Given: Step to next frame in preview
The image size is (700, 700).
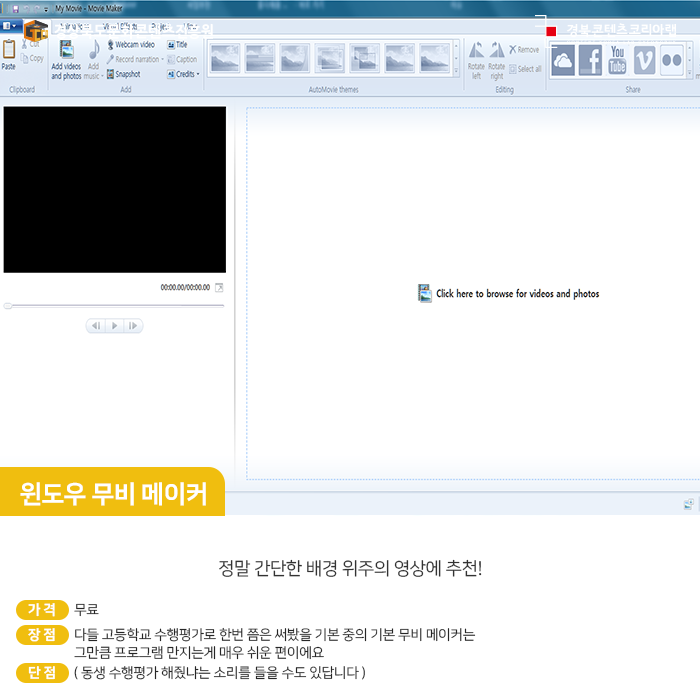Looking at the screenshot, I should point(133,326).
